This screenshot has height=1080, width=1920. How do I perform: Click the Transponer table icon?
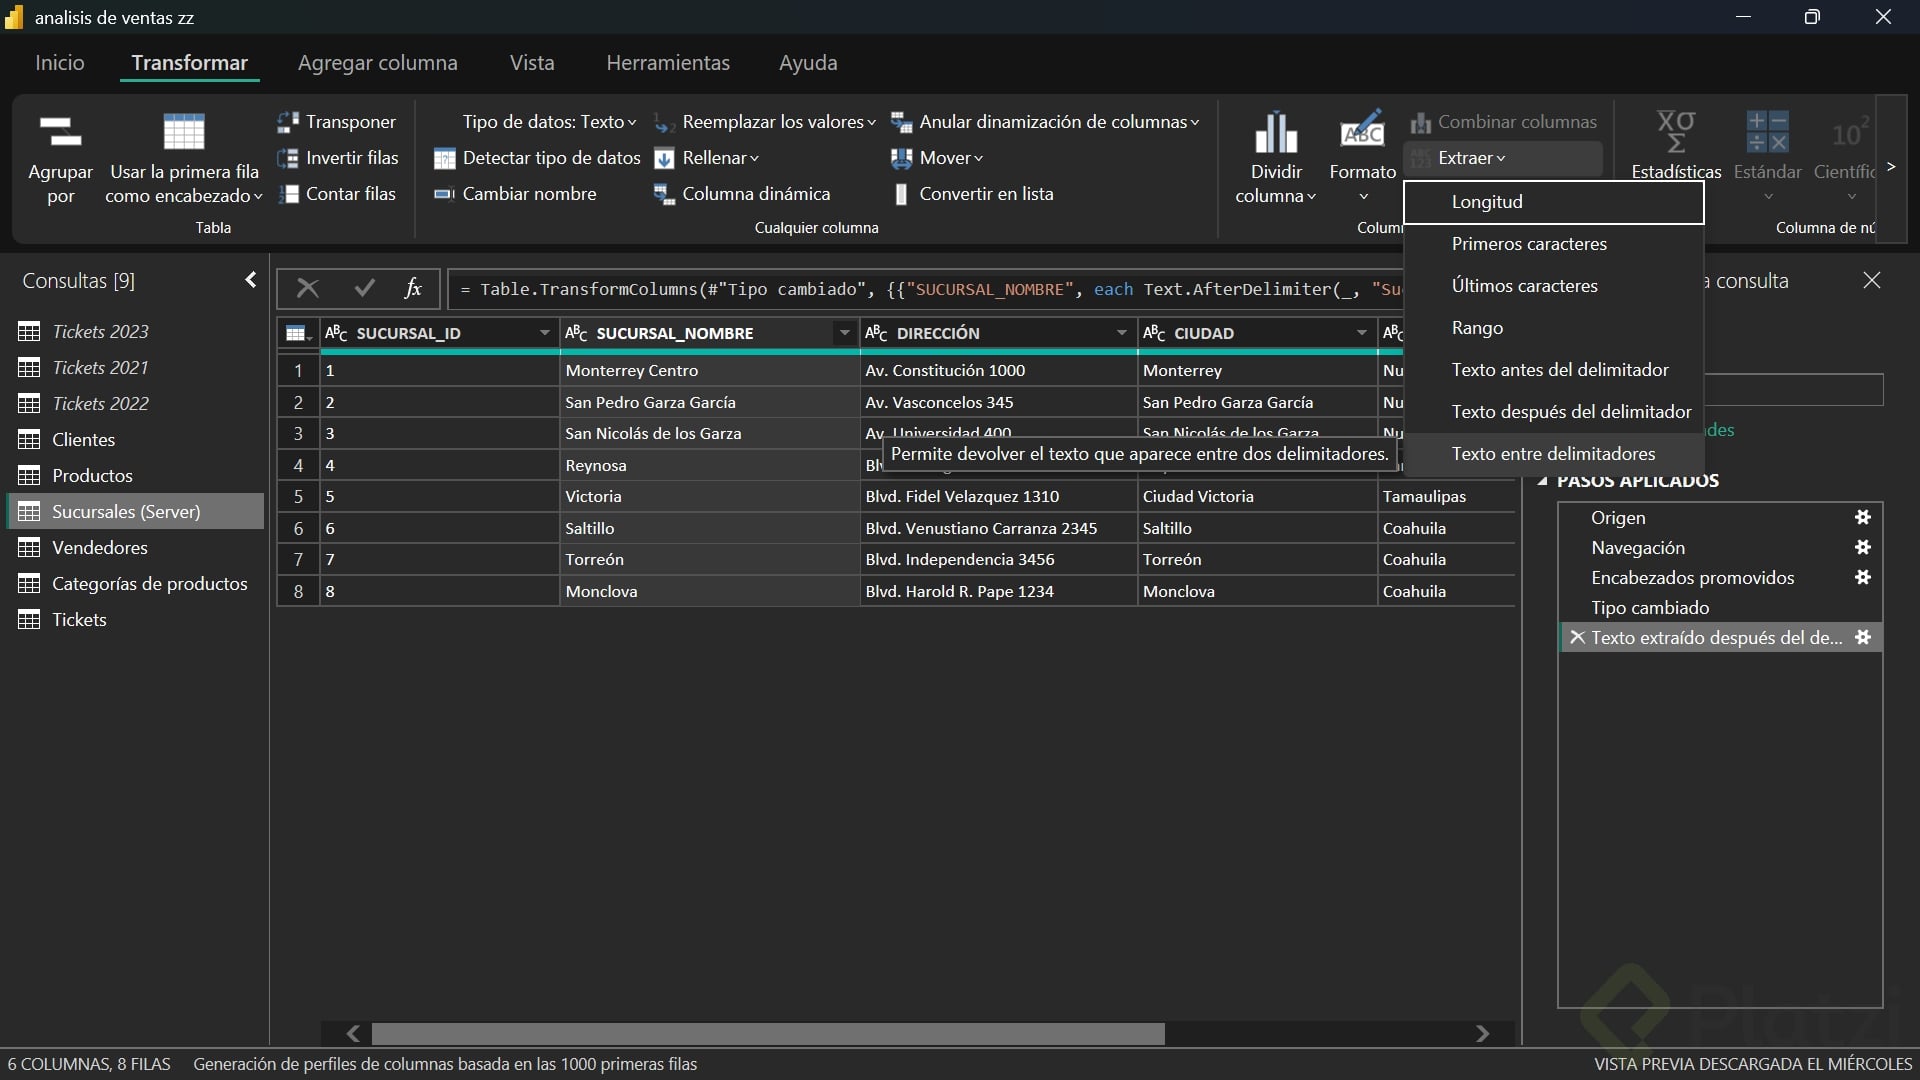click(x=288, y=122)
